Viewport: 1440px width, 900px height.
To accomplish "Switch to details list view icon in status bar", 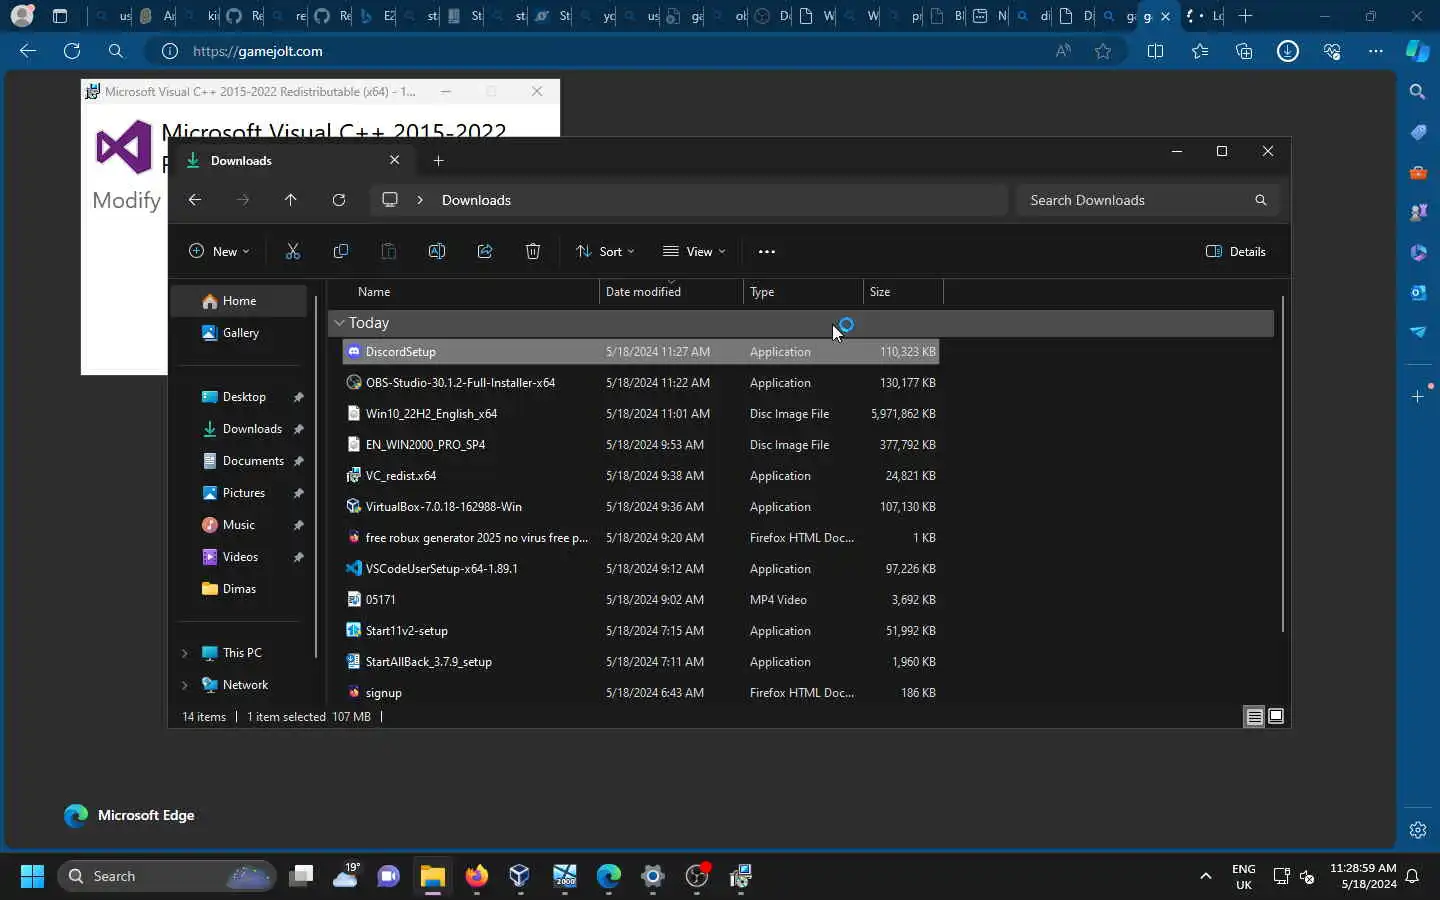I will [1254, 716].
